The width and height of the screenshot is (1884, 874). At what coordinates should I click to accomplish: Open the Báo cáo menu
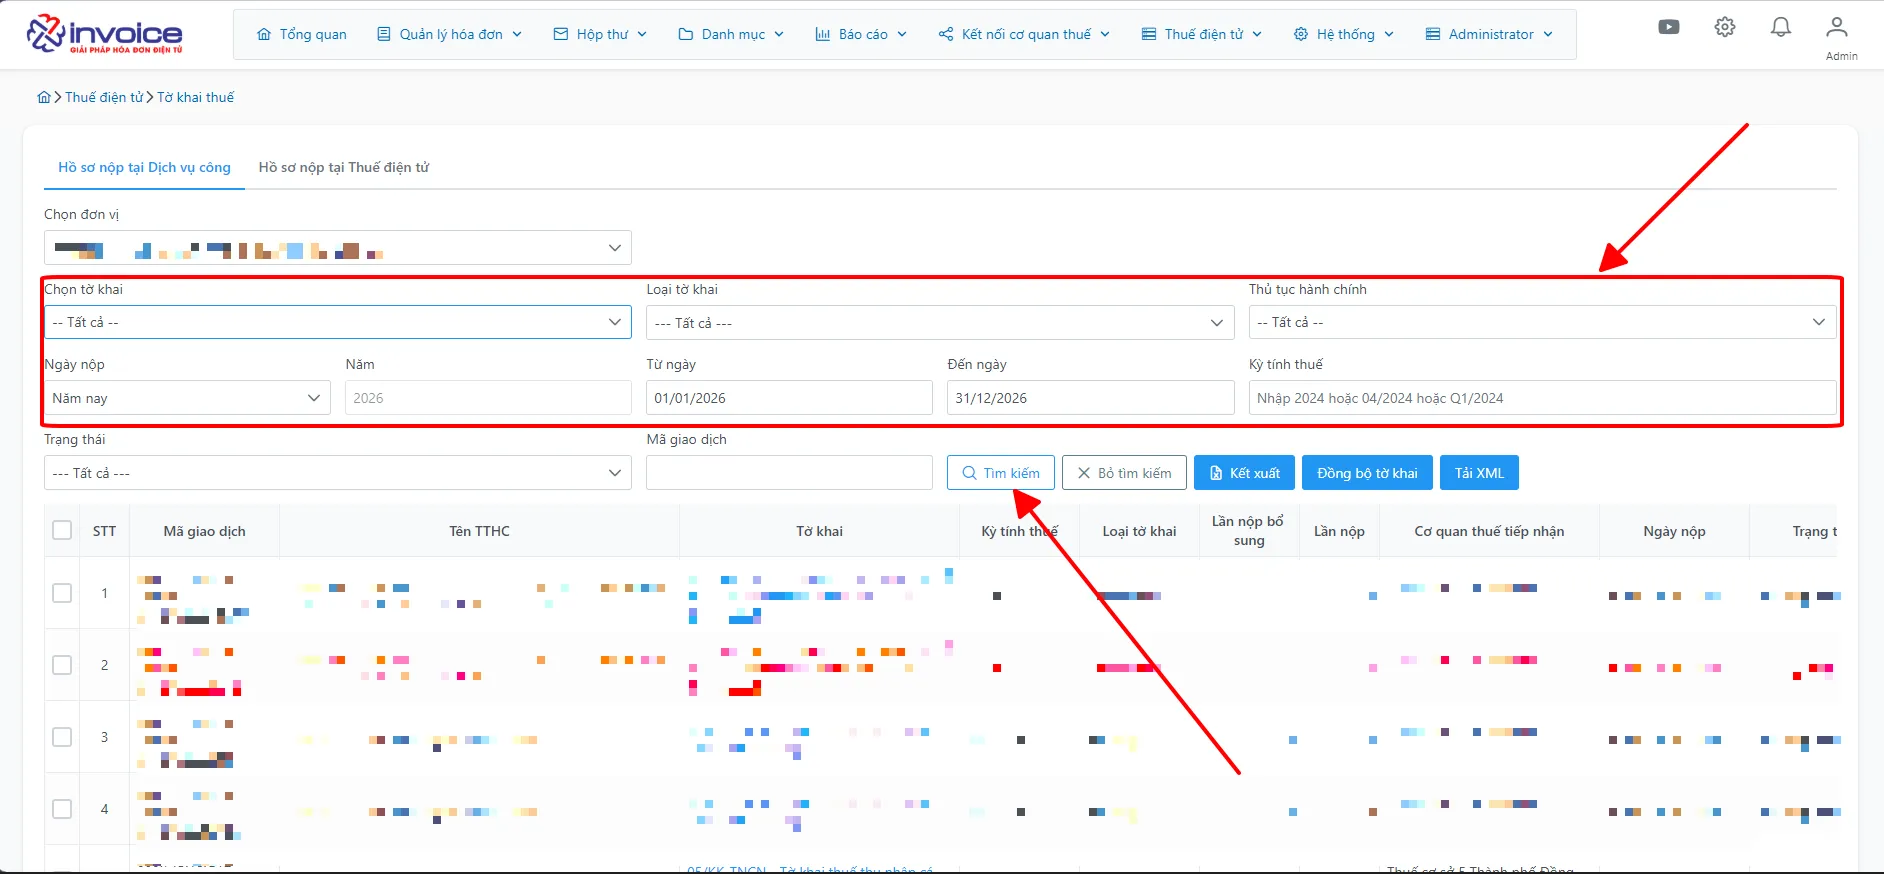tap(861, 34)
